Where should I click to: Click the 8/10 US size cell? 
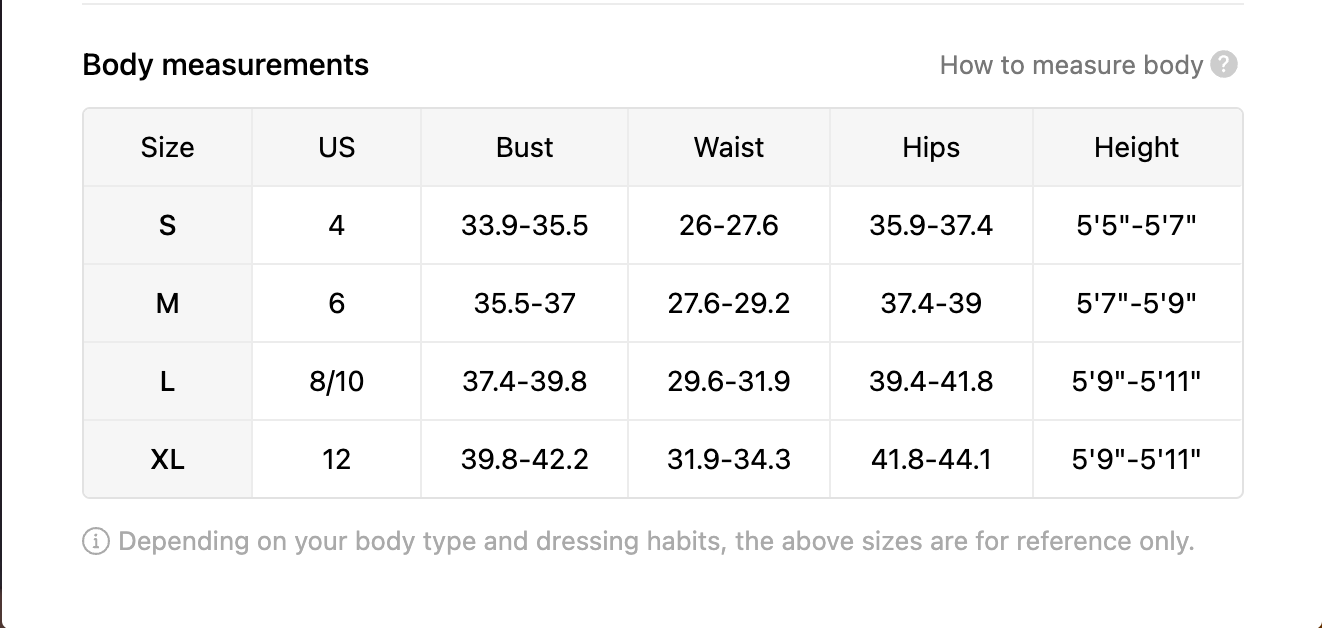(336, 381)
